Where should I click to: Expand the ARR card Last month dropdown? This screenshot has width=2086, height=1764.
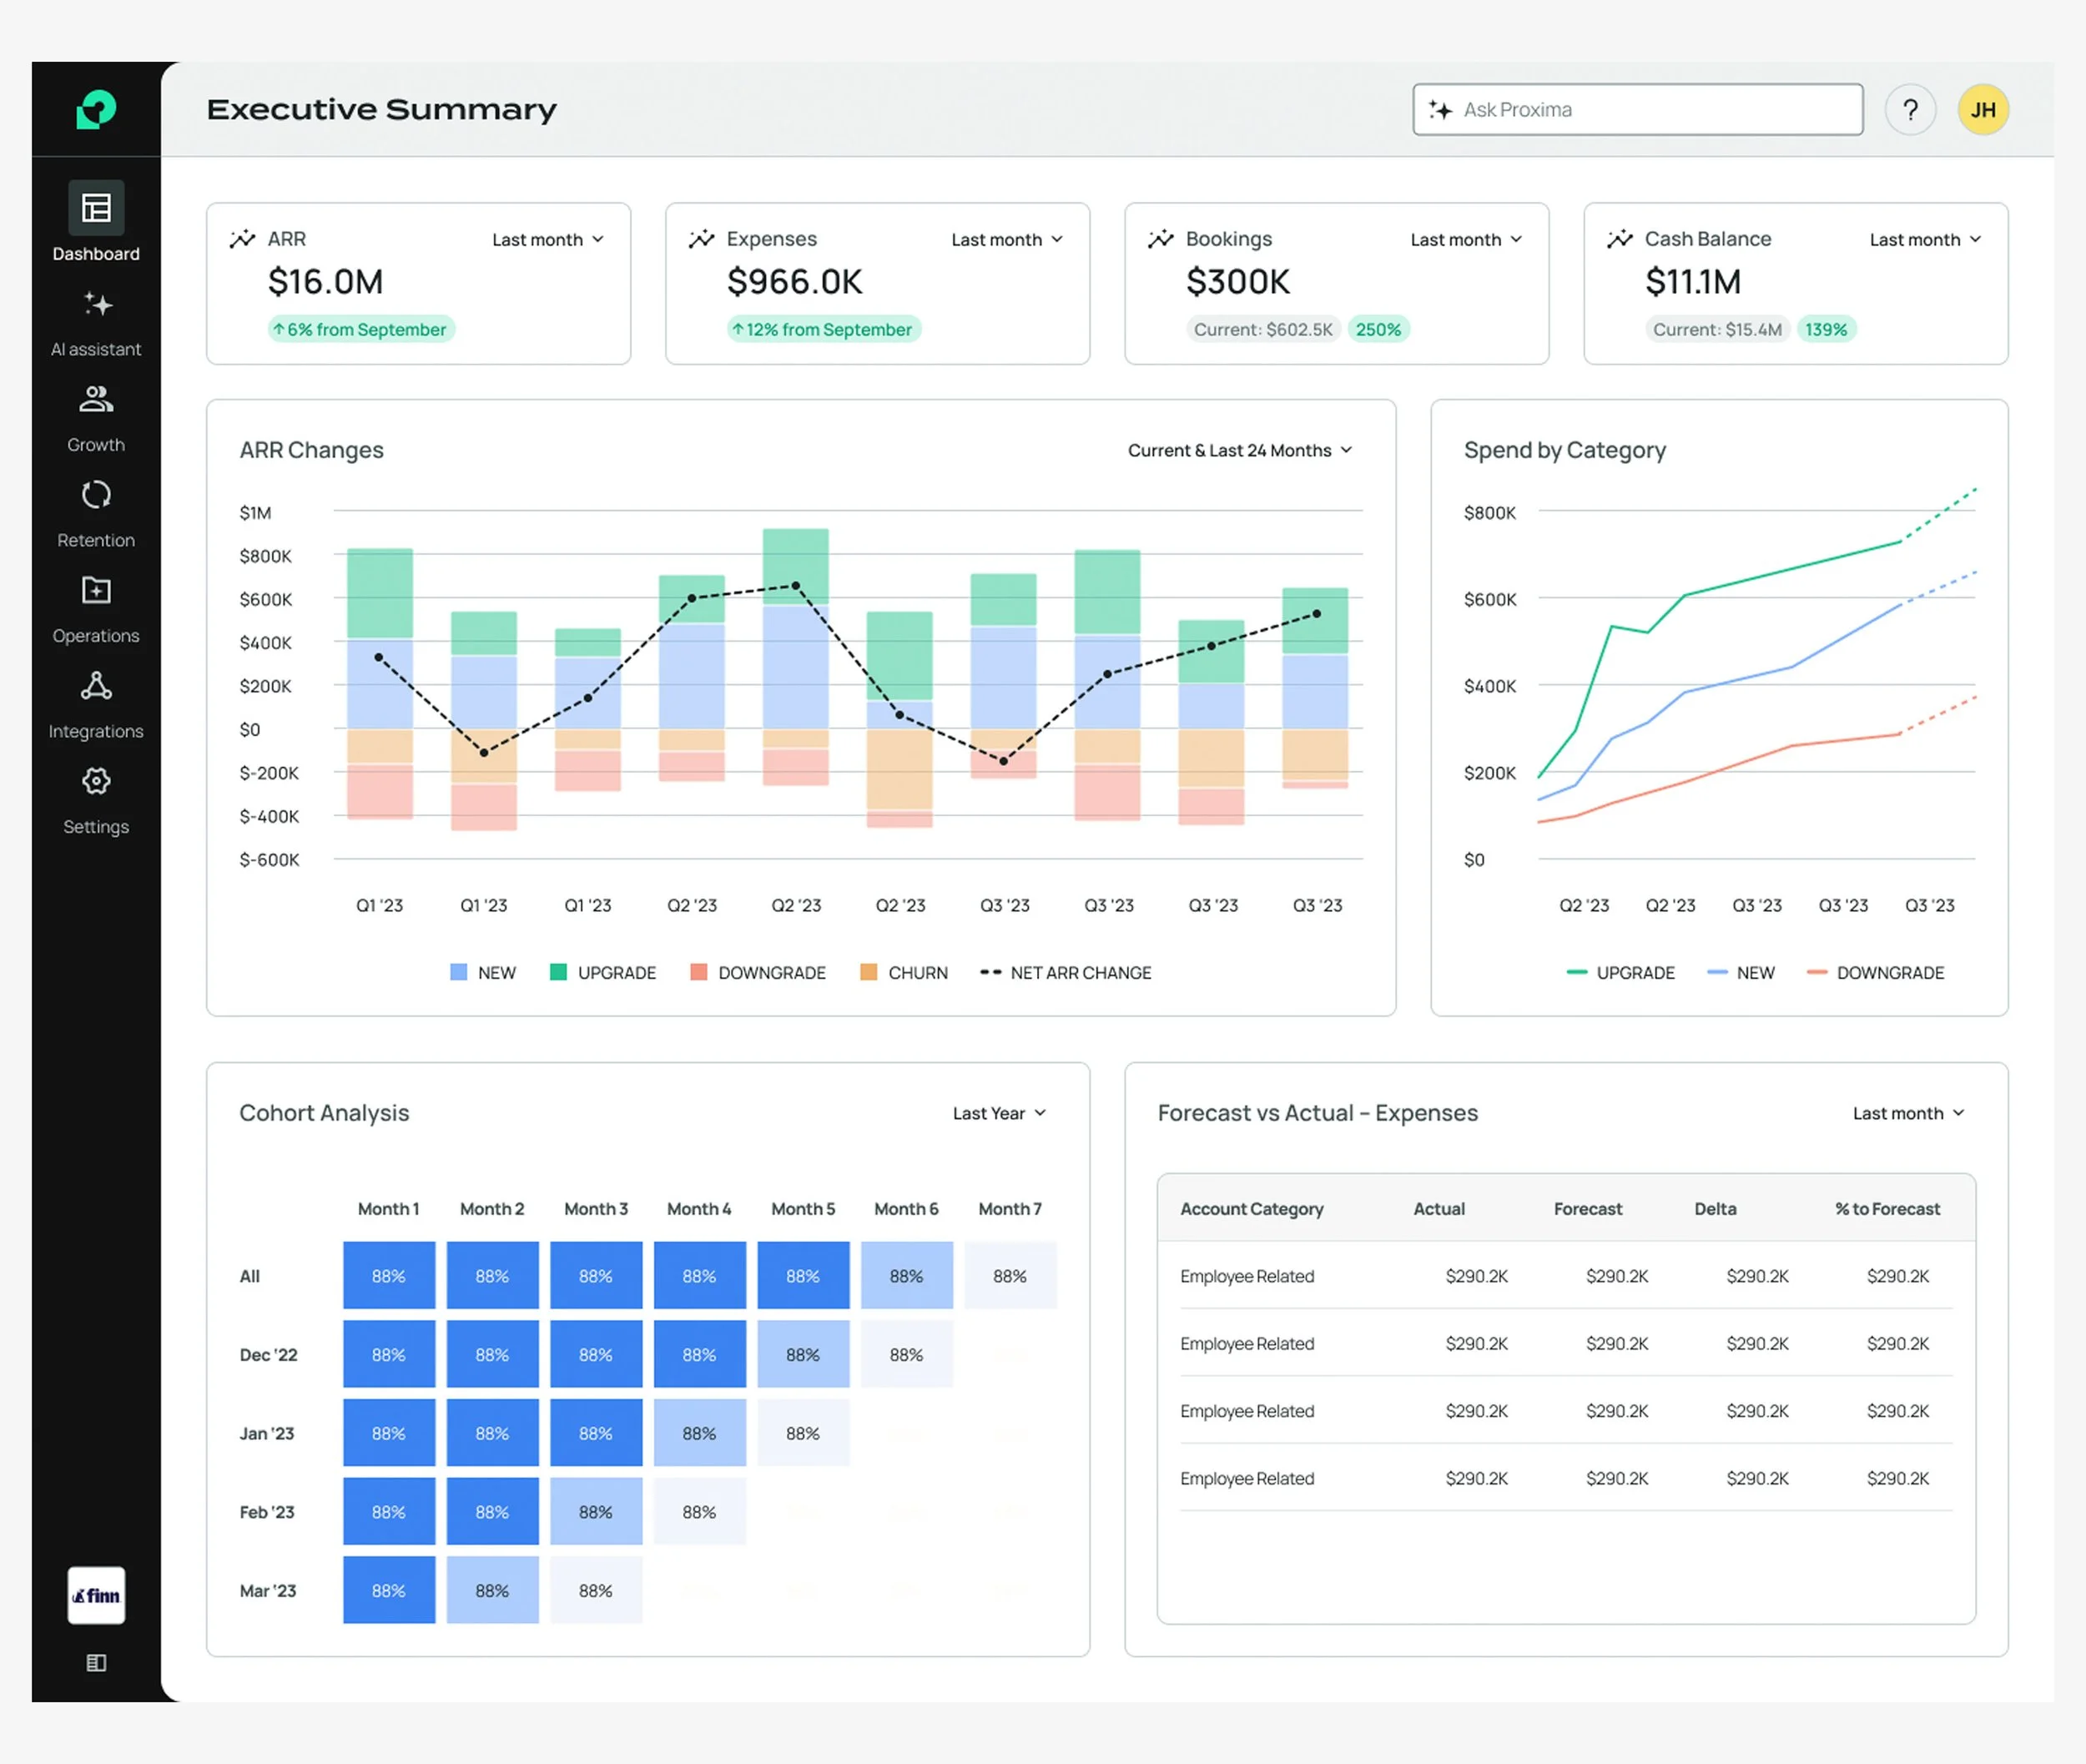(x=548, y=240)
